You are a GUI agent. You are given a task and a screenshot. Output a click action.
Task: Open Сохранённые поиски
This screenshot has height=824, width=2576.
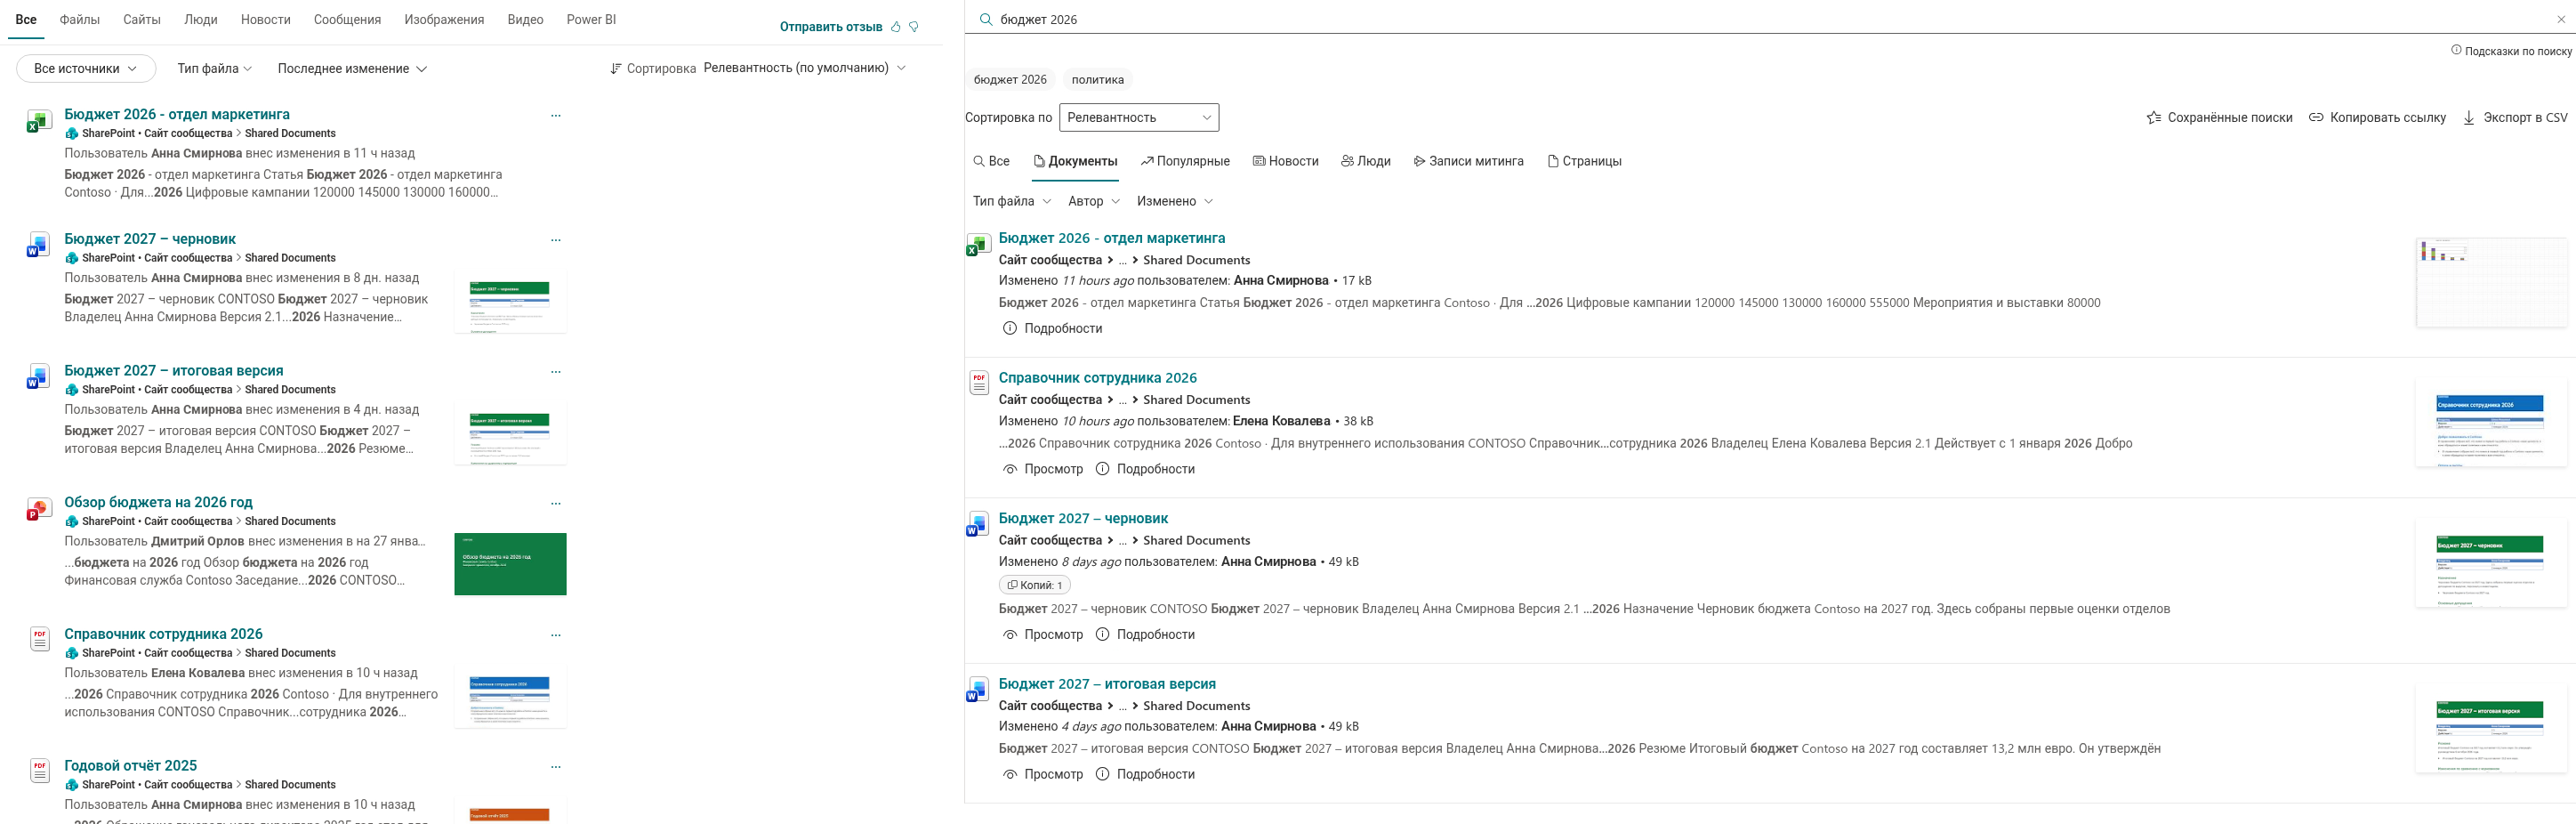tap(2219, 118)
